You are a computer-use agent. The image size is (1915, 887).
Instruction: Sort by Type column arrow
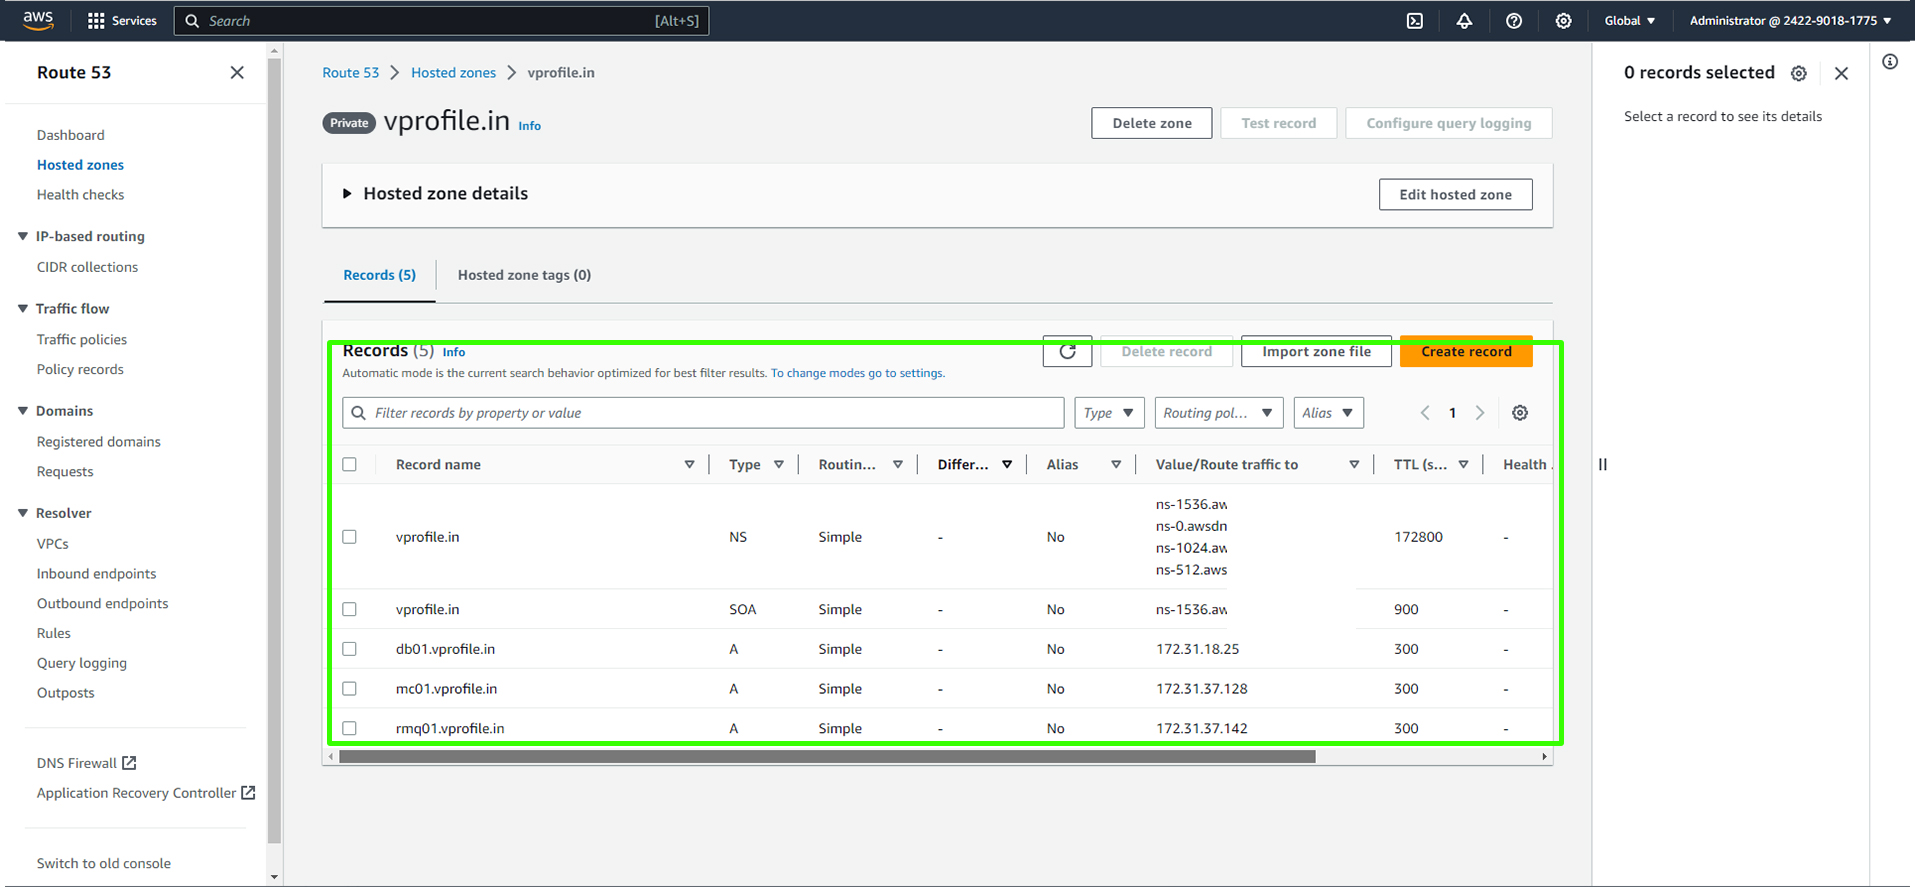pyautogui.click(x=778, y=464)
